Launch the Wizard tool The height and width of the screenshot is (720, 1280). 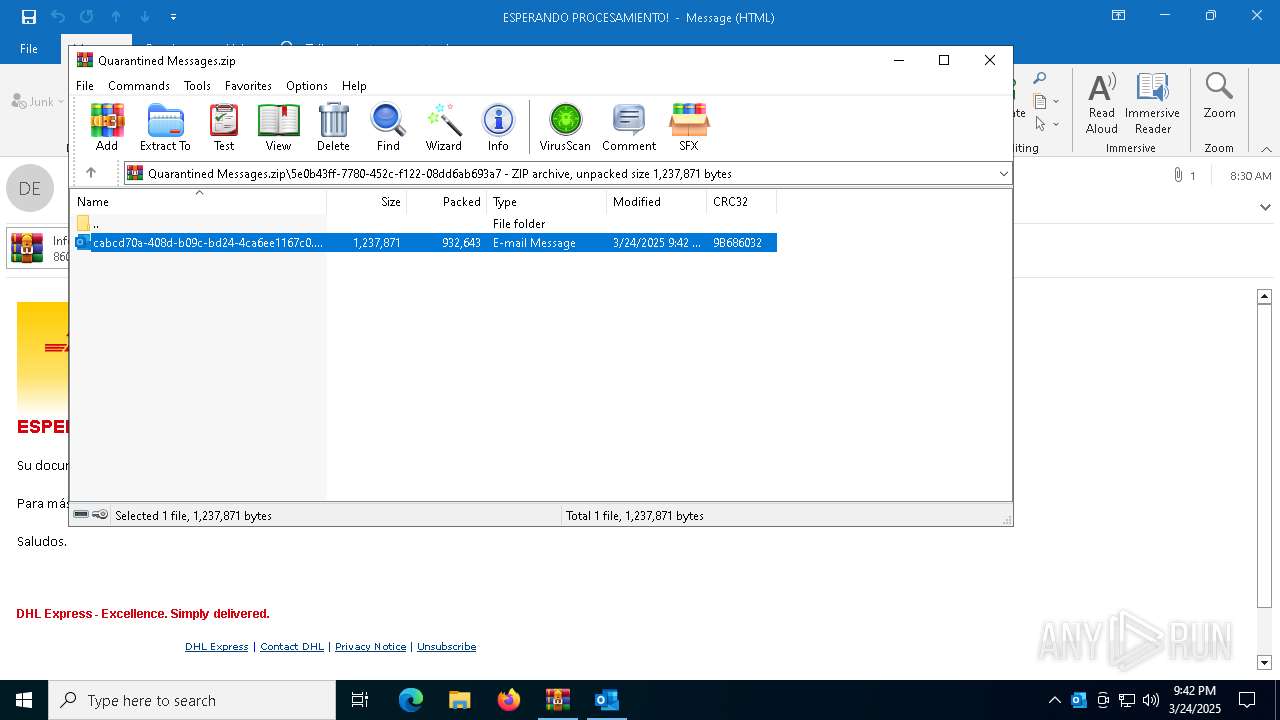(444, 127)
